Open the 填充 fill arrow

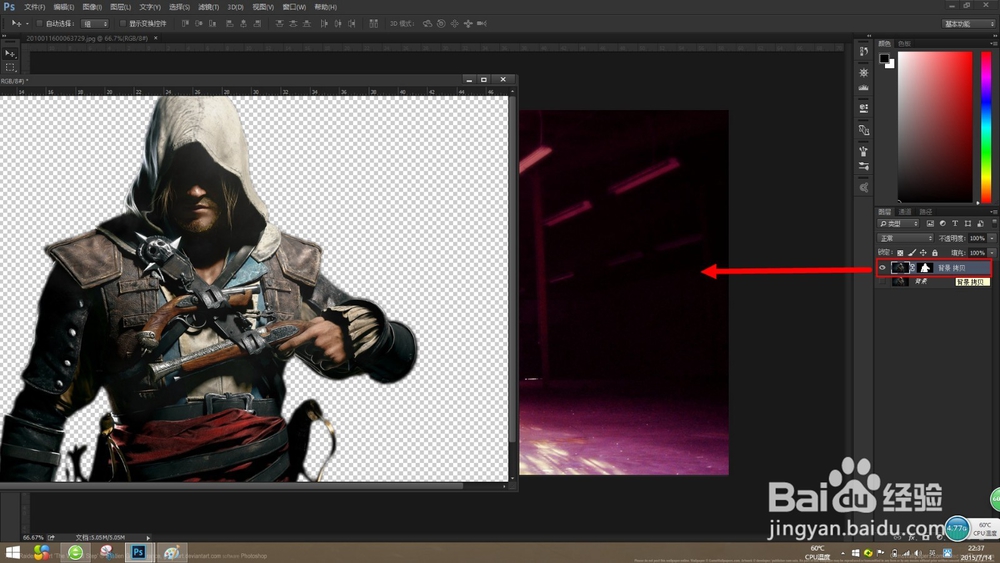[x=992, y=253]
